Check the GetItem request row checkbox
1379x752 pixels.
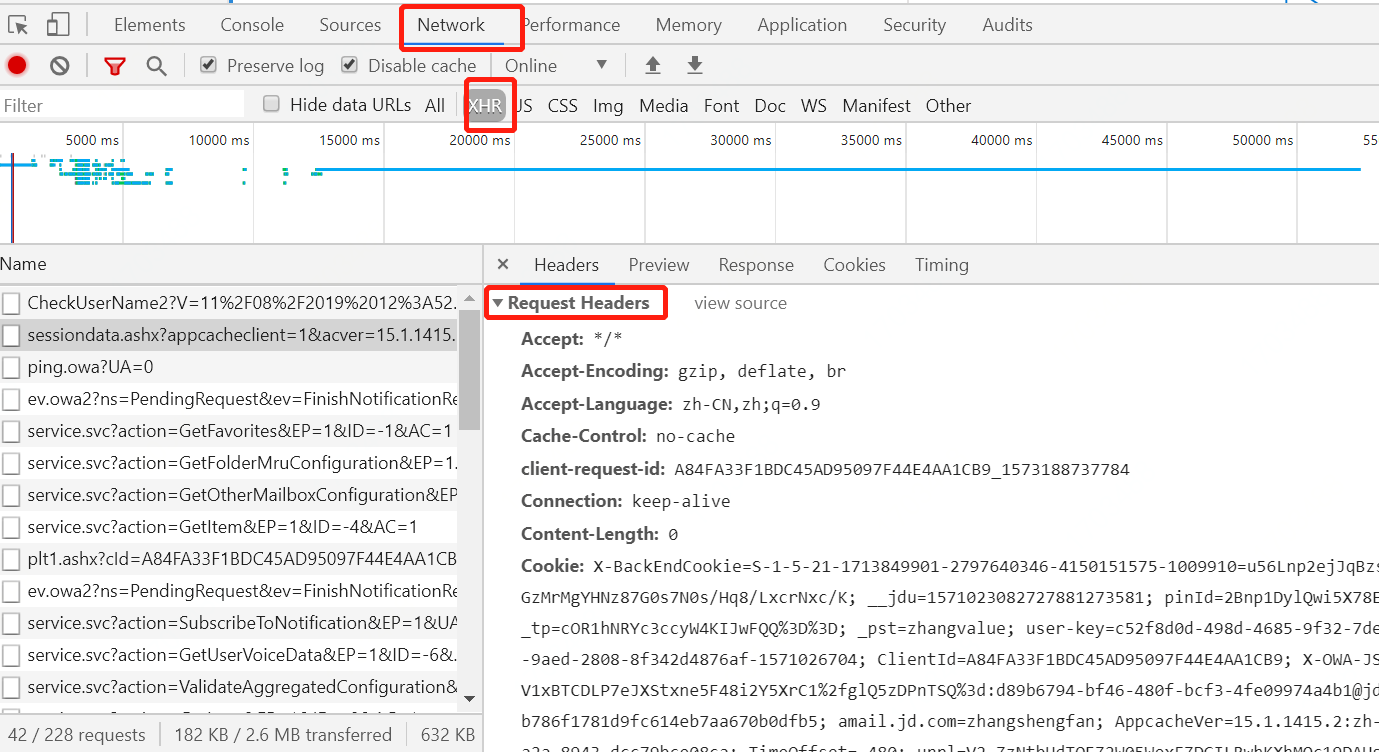(11, 527)
